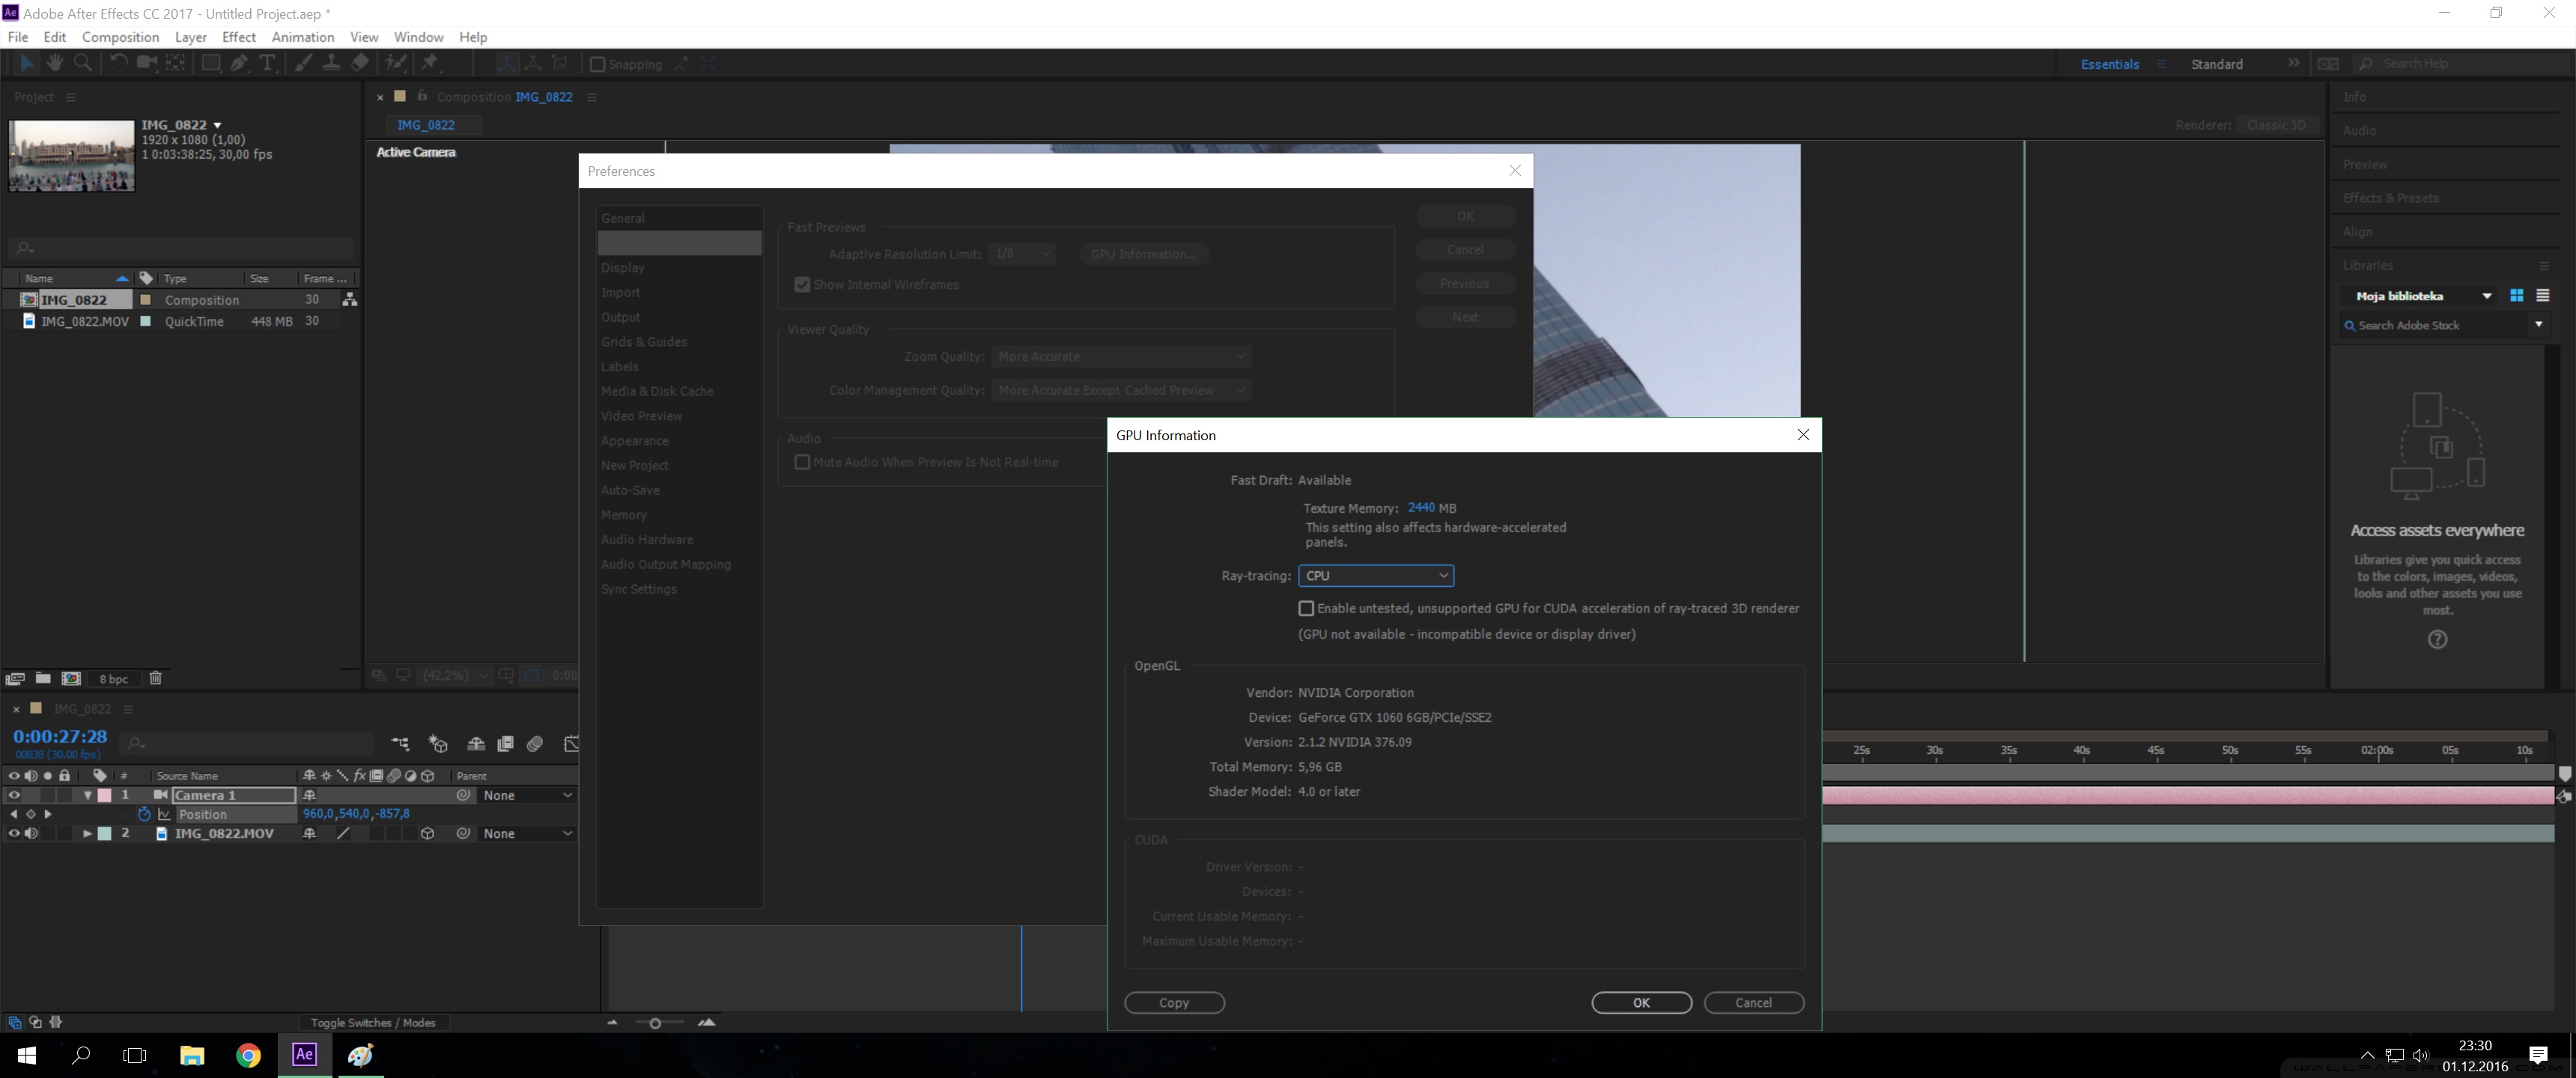
Task: Select the Pen tool
Action: point(239,63)
